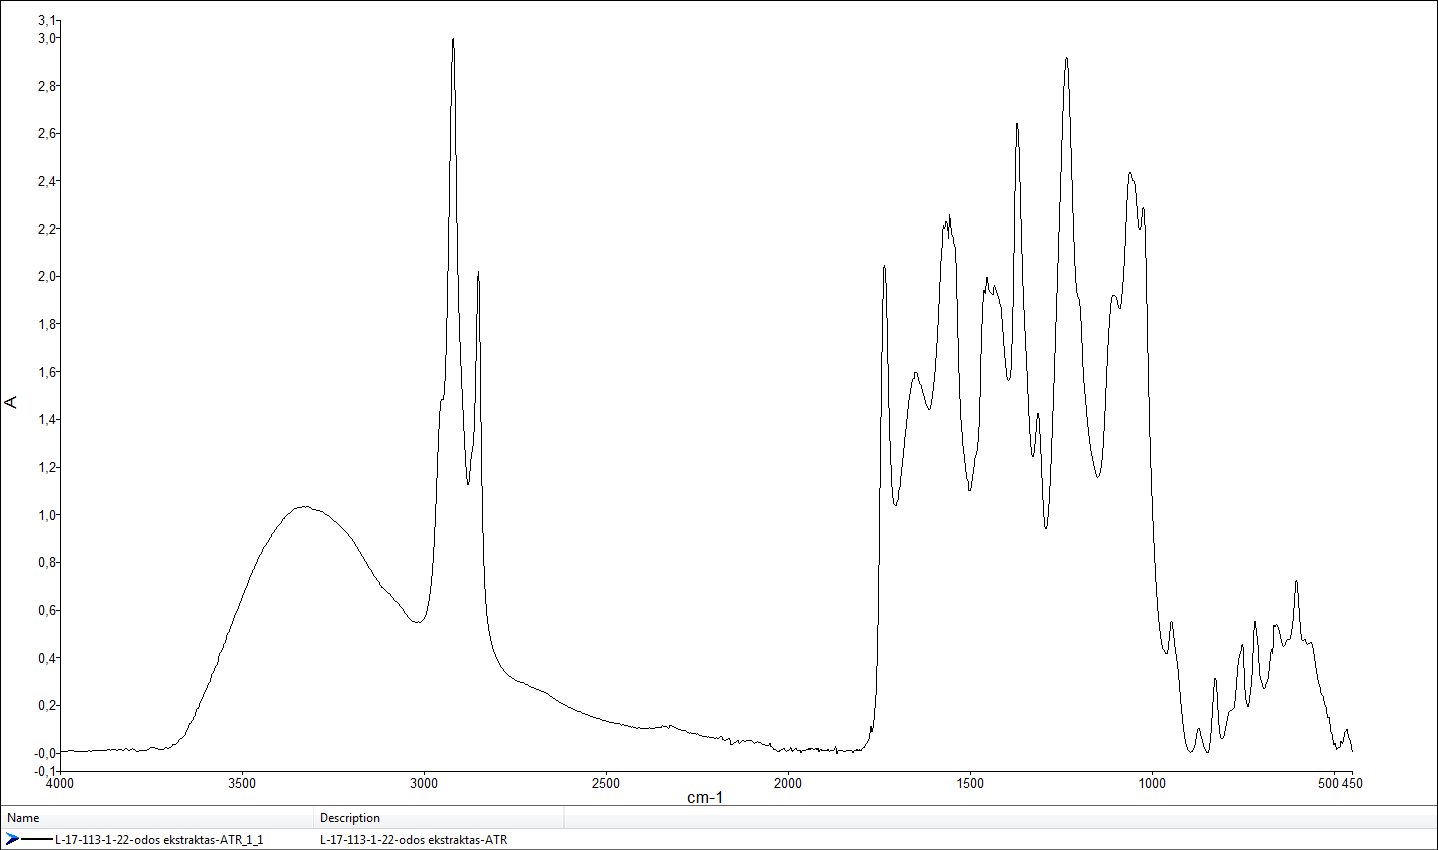
Task: Click the carbonyl peak tip near 1735 cm-1
Action: [884, 267]
